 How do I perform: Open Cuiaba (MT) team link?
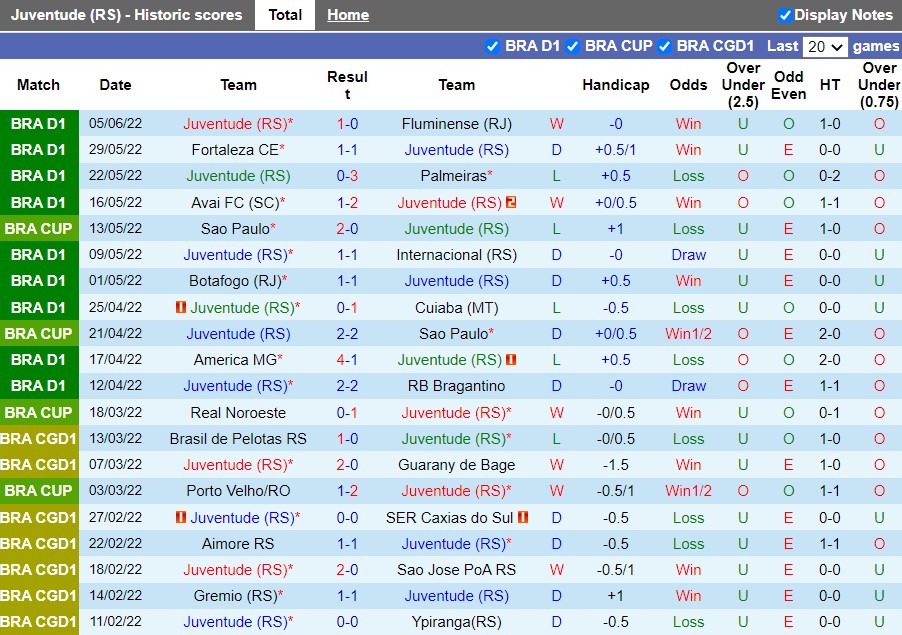pos(457,308)
